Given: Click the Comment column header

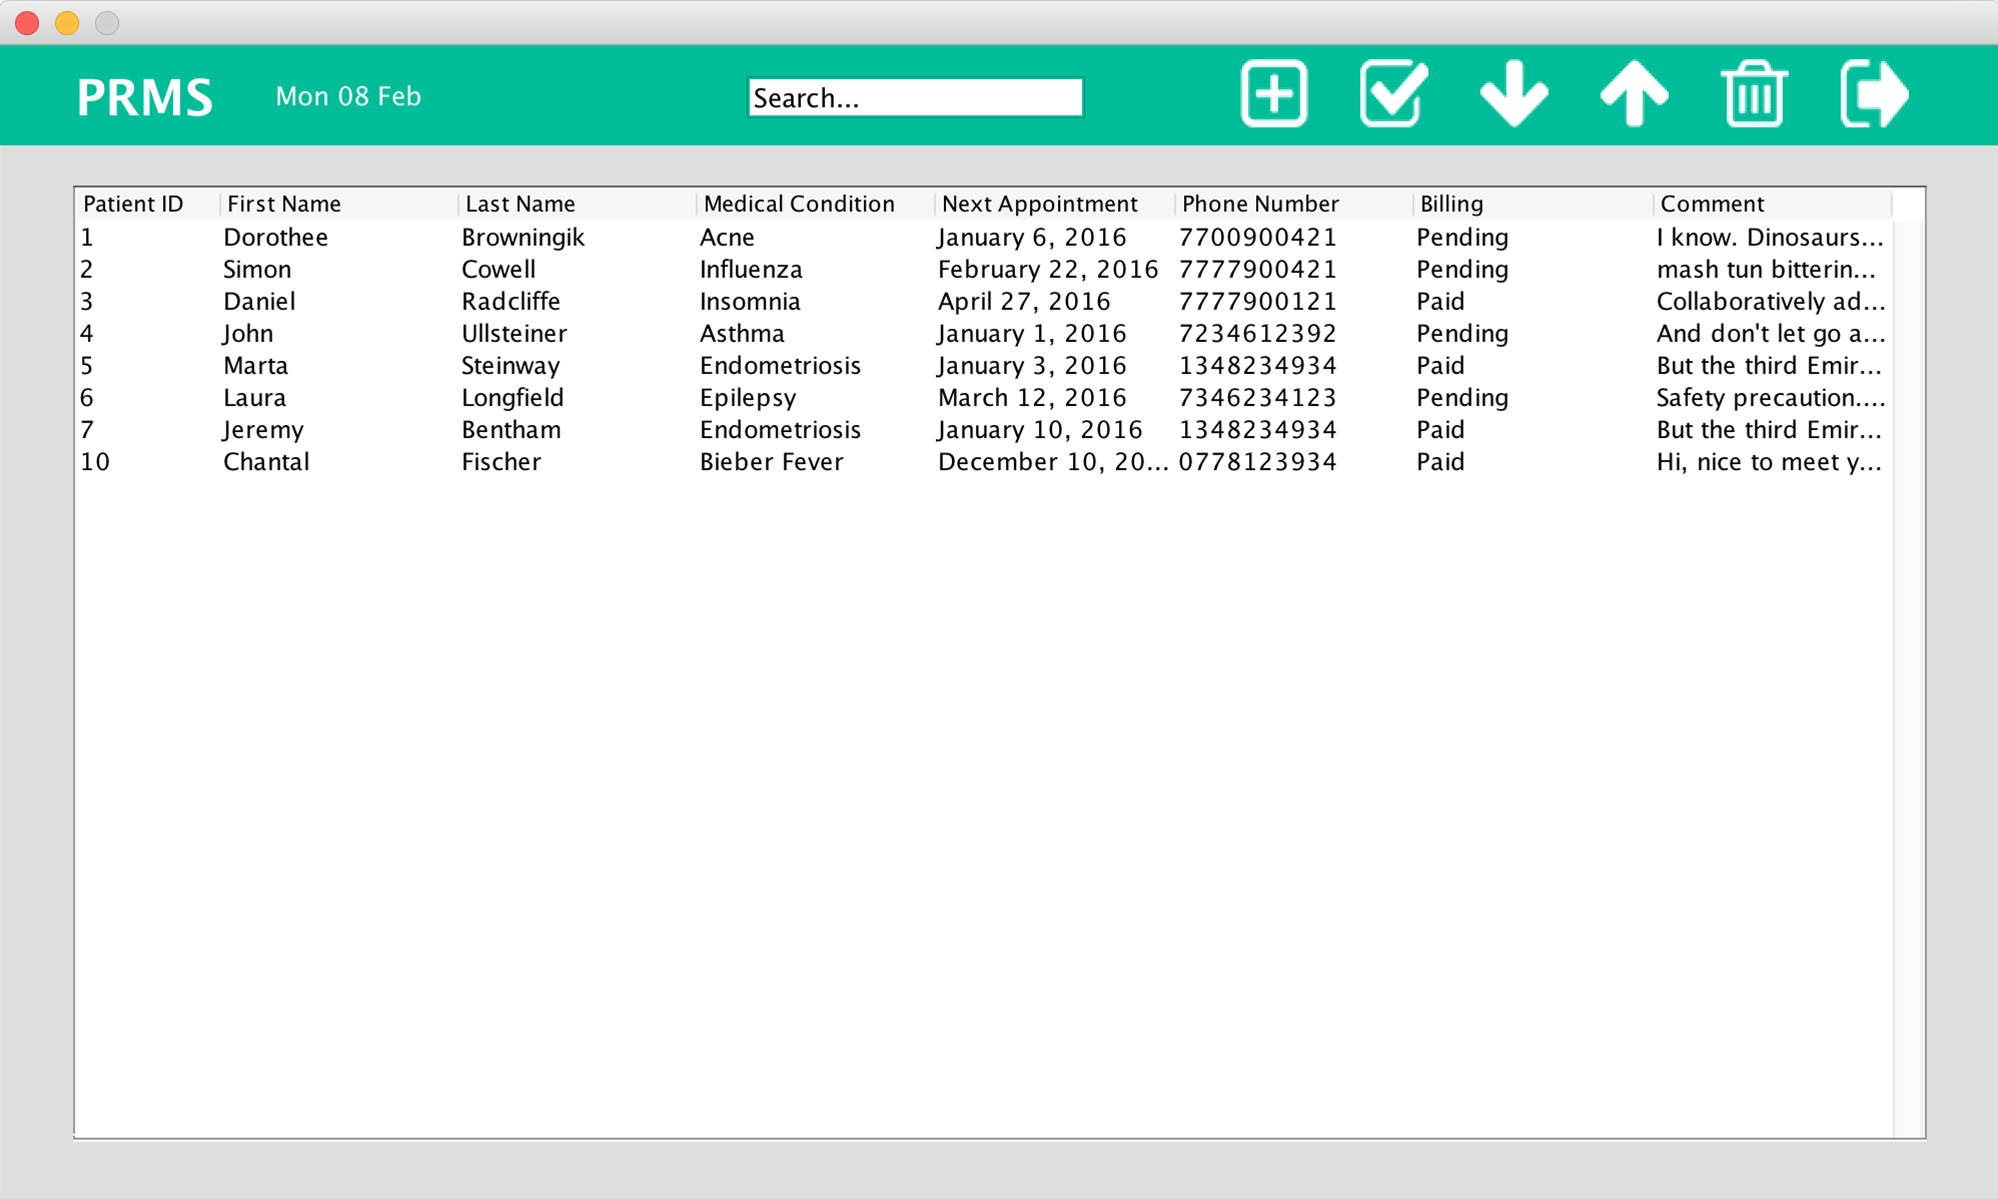Looking at the screenshot, I should coord(1772,204).
